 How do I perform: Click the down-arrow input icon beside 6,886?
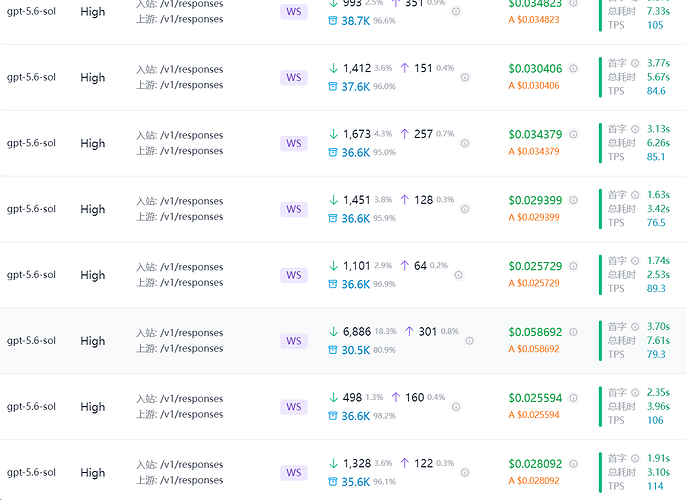point(333,332)
